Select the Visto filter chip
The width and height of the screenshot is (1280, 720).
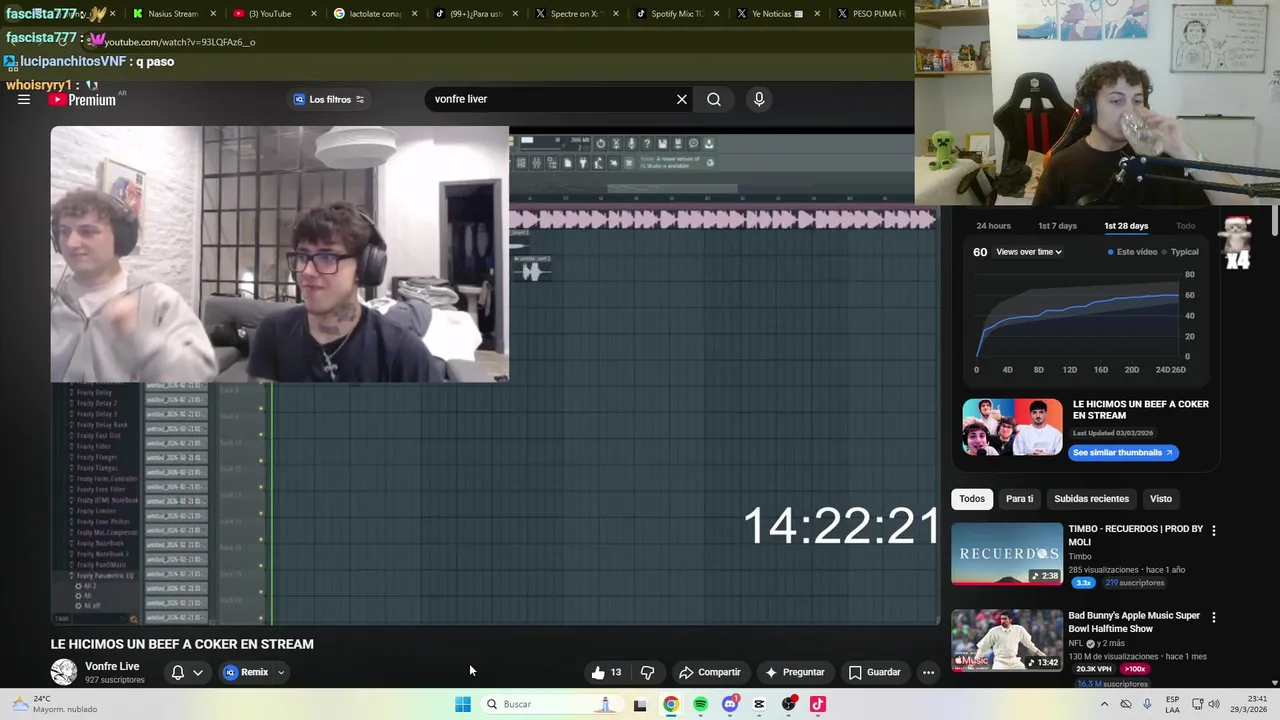point(1161,499)
